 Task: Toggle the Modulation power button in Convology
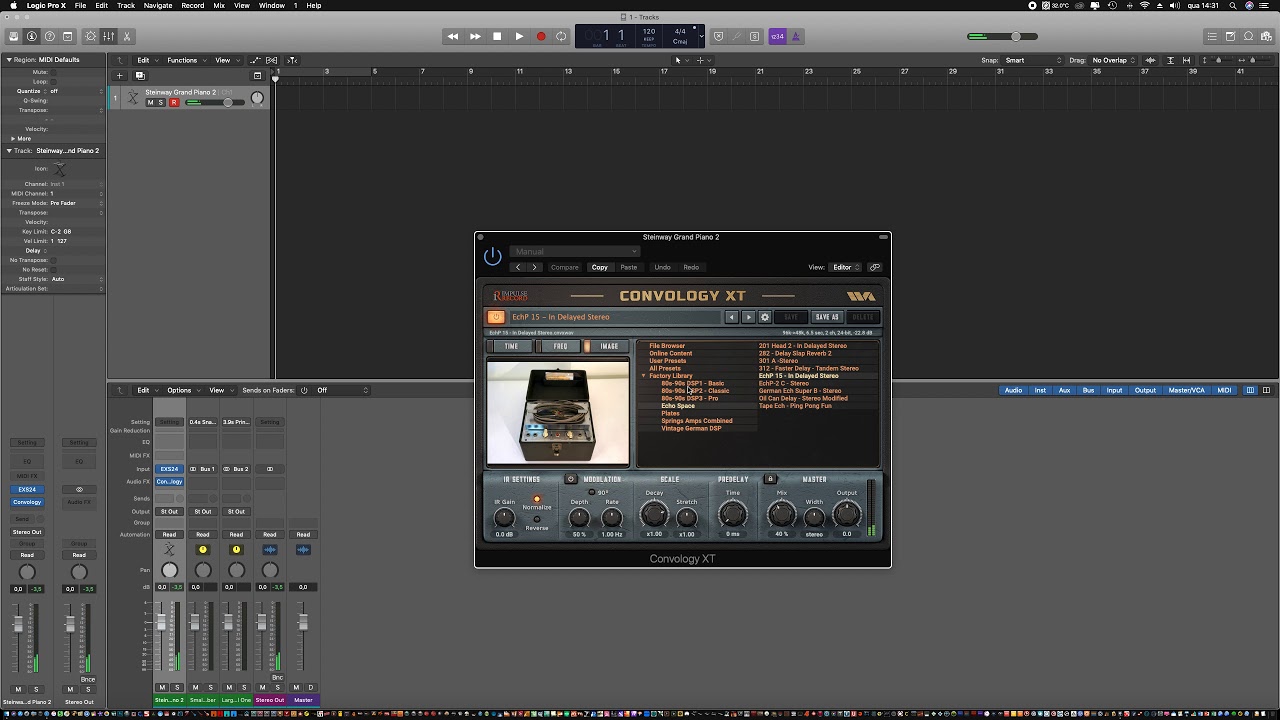[x=571, y=479]
